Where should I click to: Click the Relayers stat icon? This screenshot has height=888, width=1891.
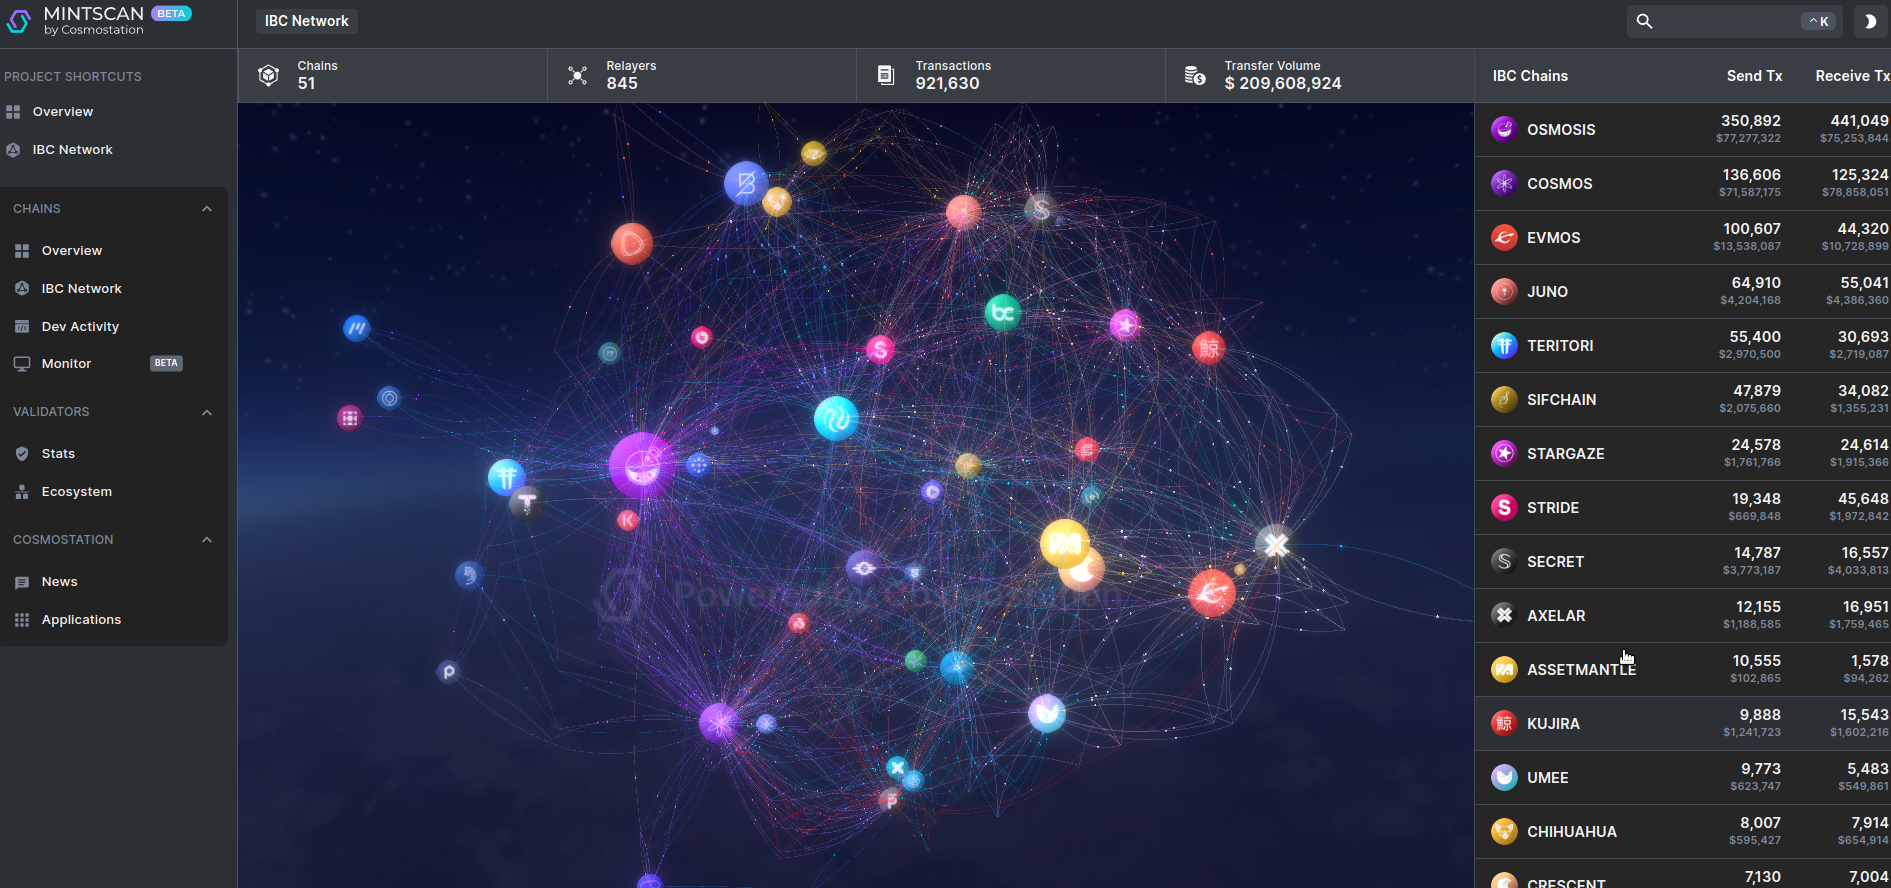point(577,75)
